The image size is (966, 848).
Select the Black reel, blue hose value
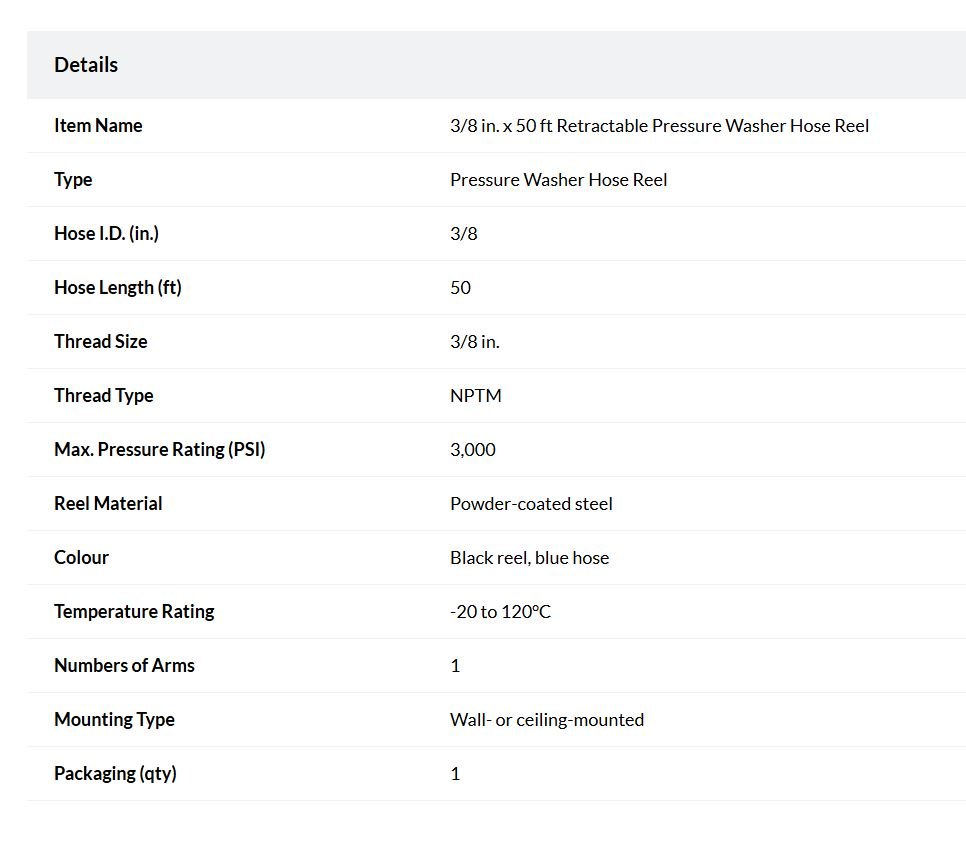pyautogui.click(x=529, y=558)
